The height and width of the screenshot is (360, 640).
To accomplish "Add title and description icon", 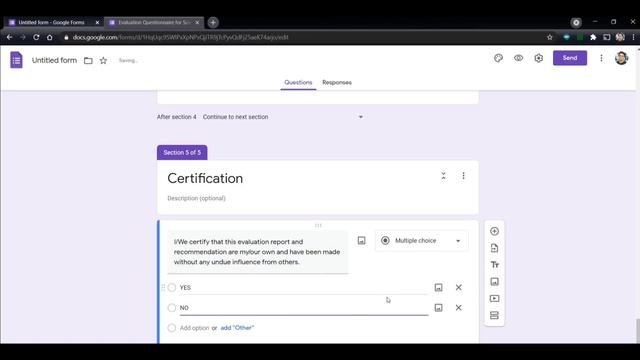I will (494, 265).
